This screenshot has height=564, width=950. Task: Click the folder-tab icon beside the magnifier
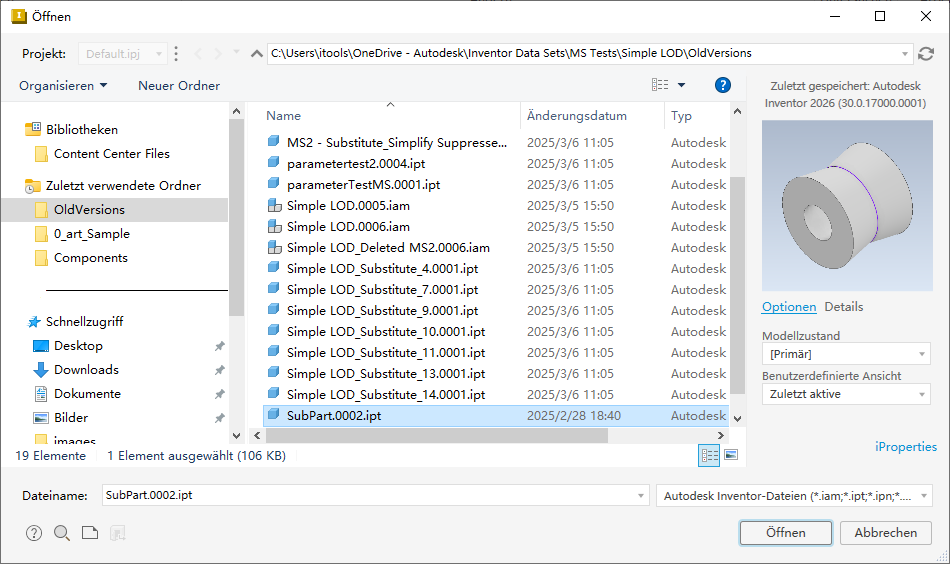click(x=90, y=533)
